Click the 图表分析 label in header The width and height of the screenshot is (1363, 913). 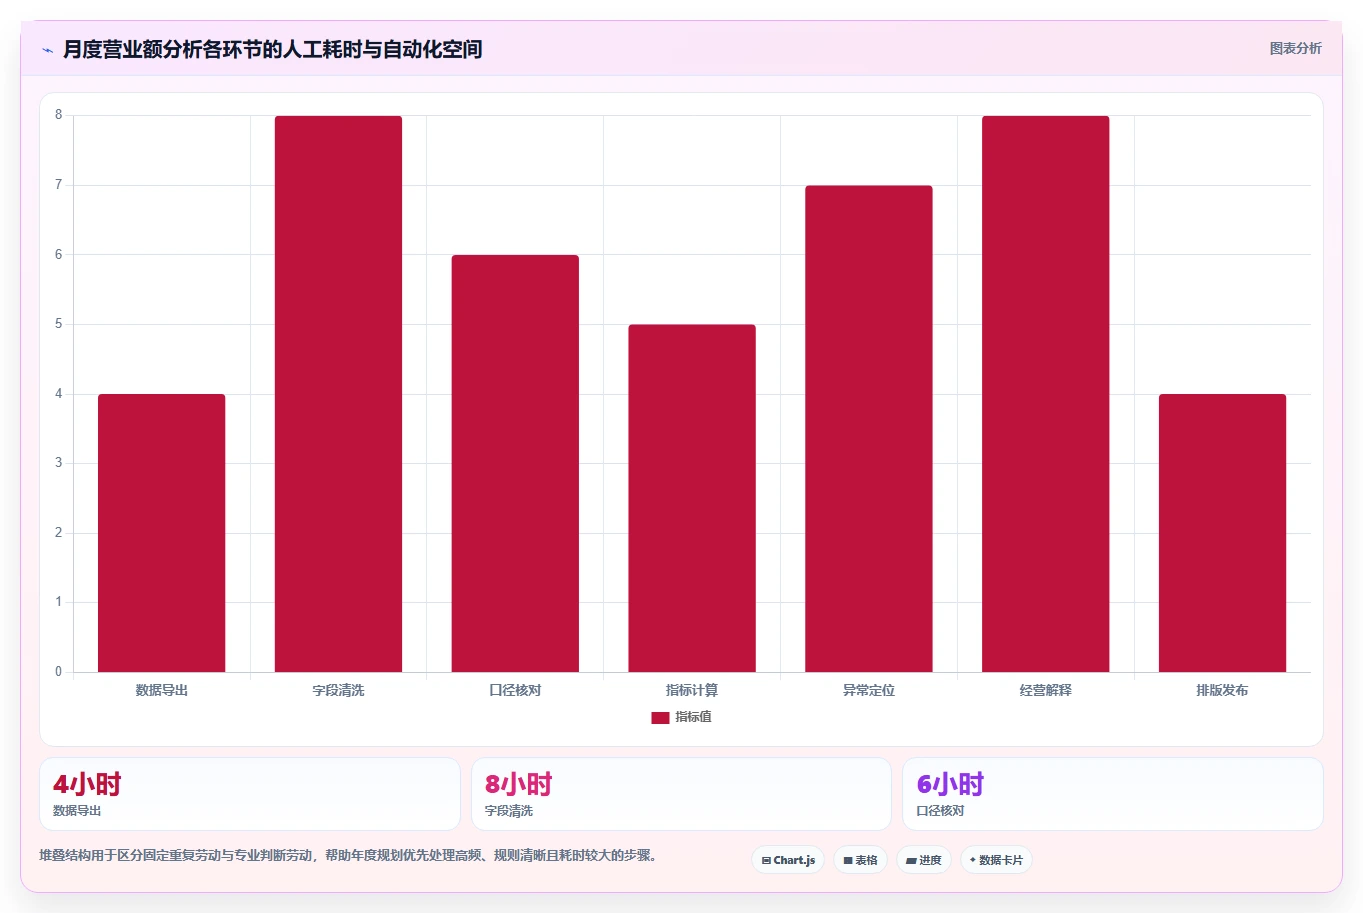[x=1295, y=48]
